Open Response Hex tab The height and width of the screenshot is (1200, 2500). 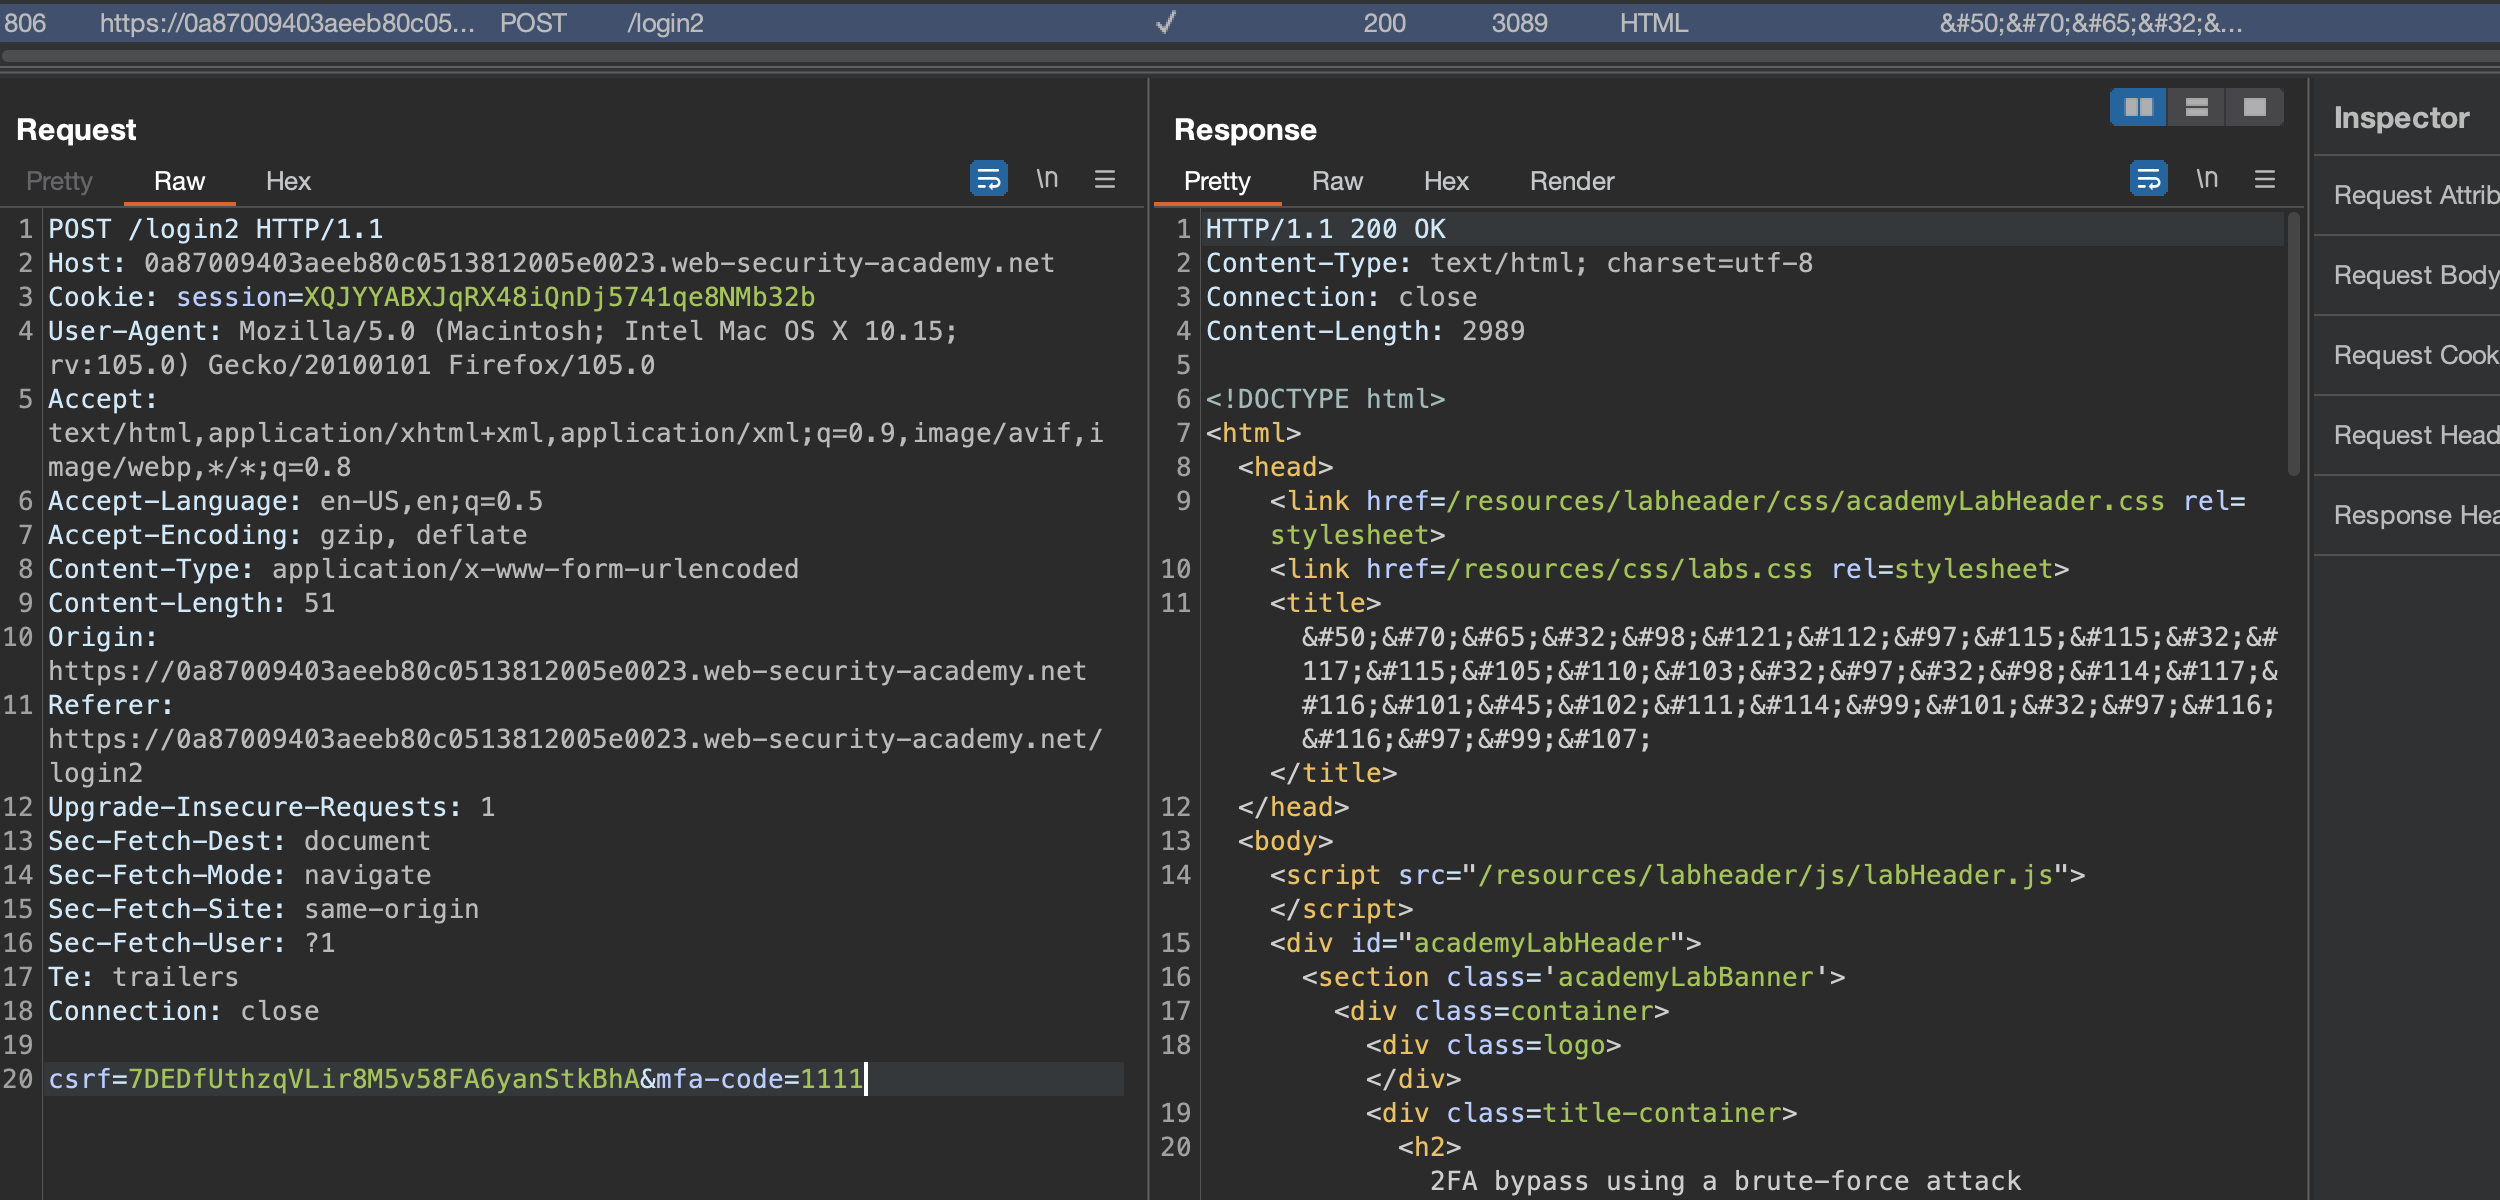(x=1446, y=181)
